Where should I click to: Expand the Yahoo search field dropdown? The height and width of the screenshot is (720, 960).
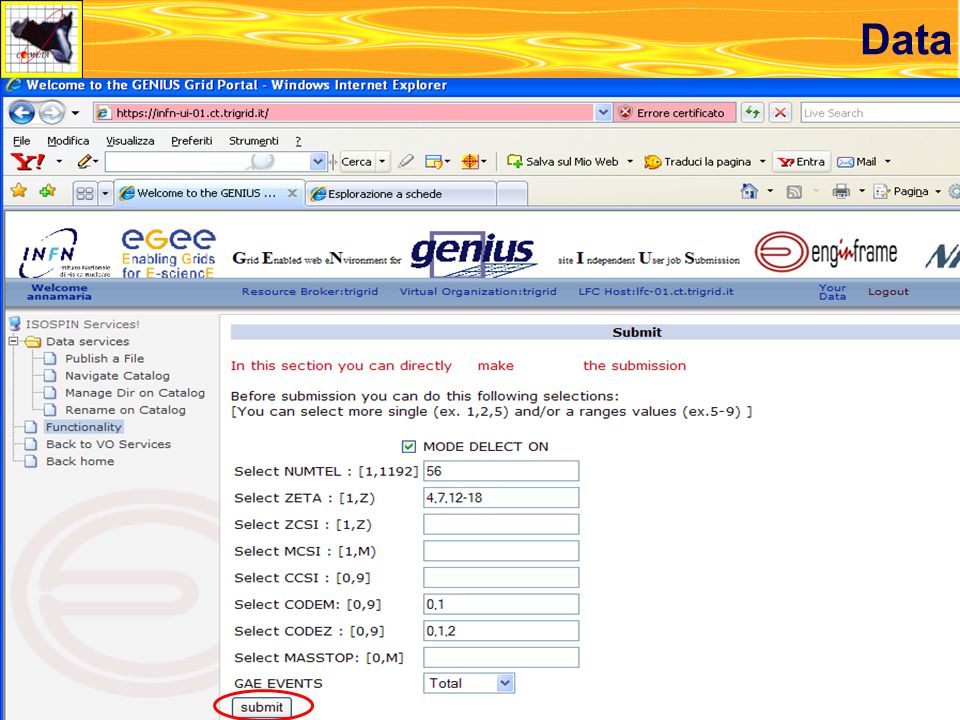[x=317, y=162]
